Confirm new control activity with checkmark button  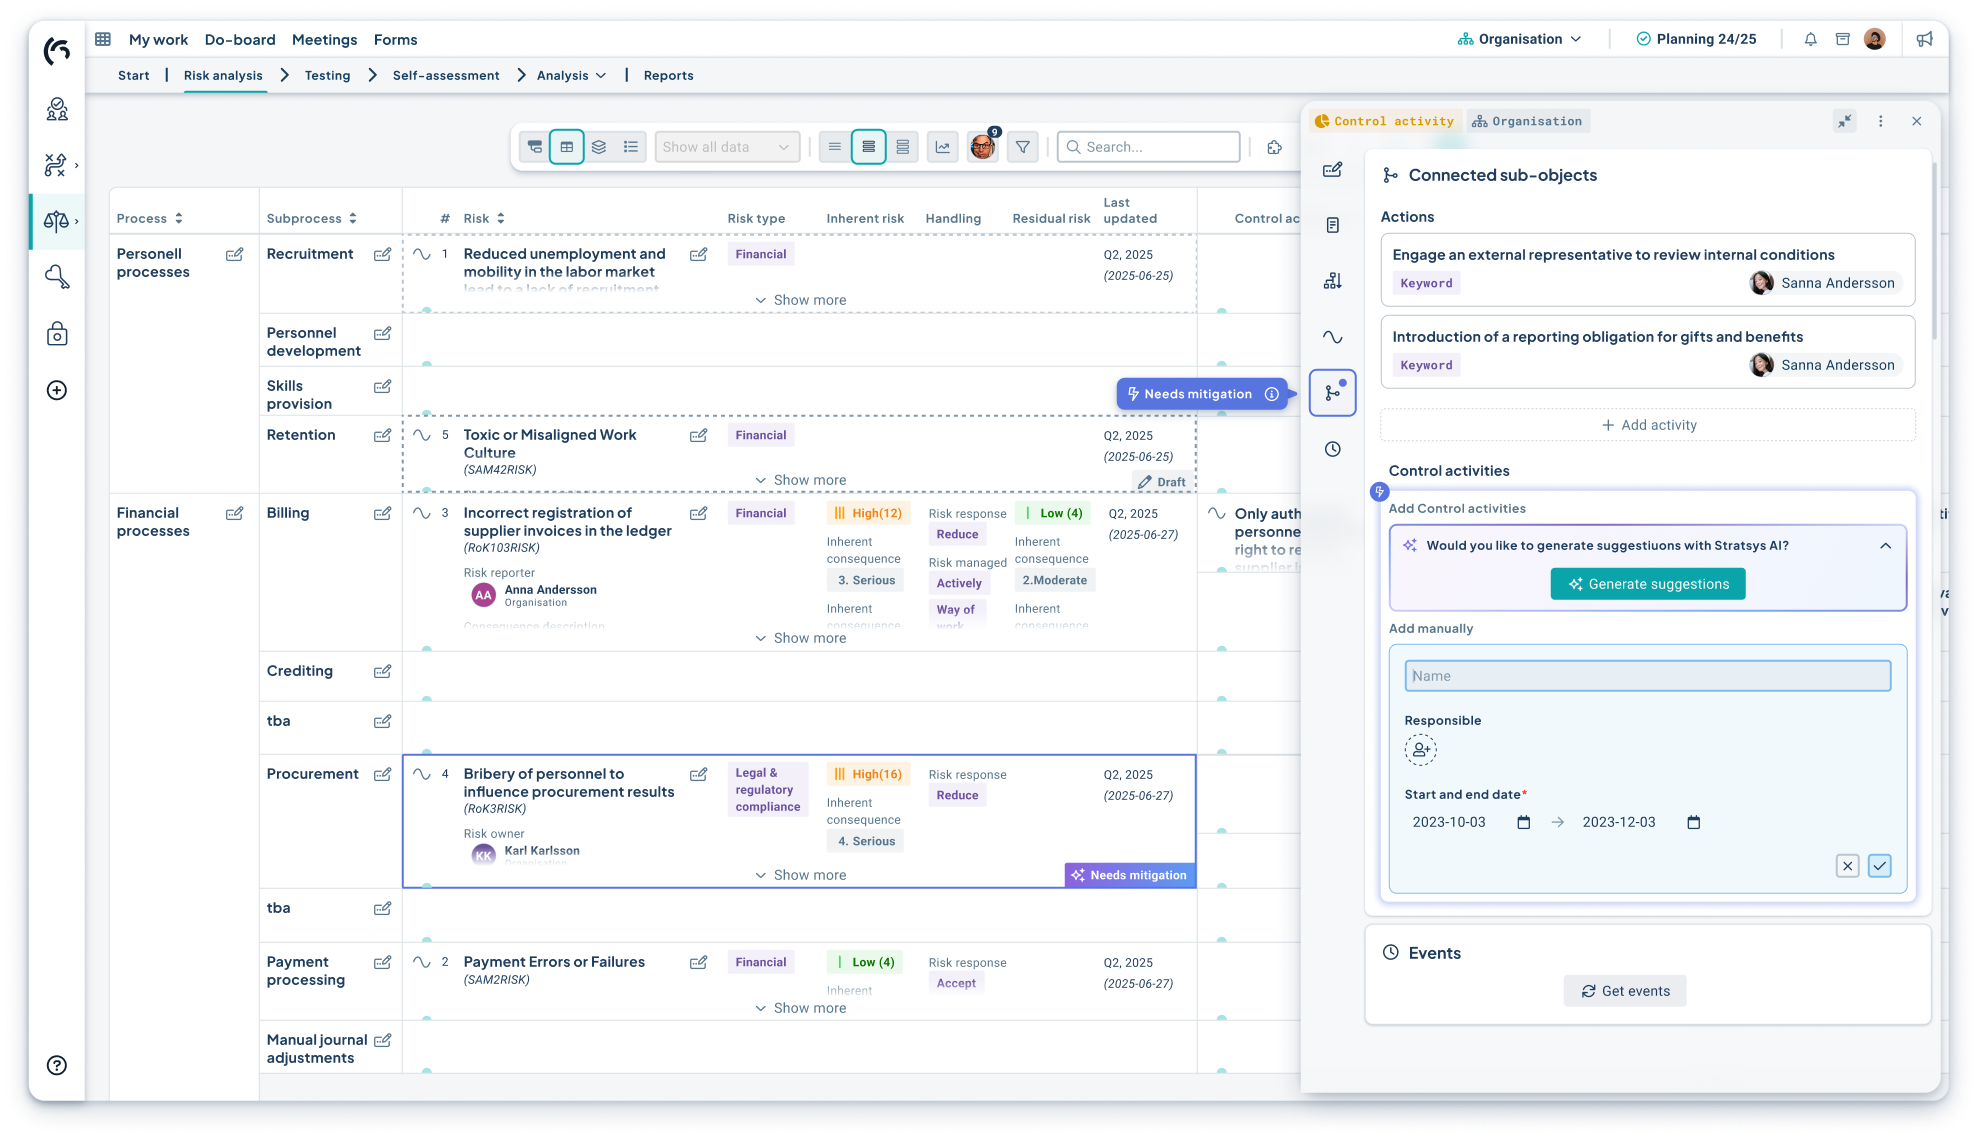(x=1879, y=866)
